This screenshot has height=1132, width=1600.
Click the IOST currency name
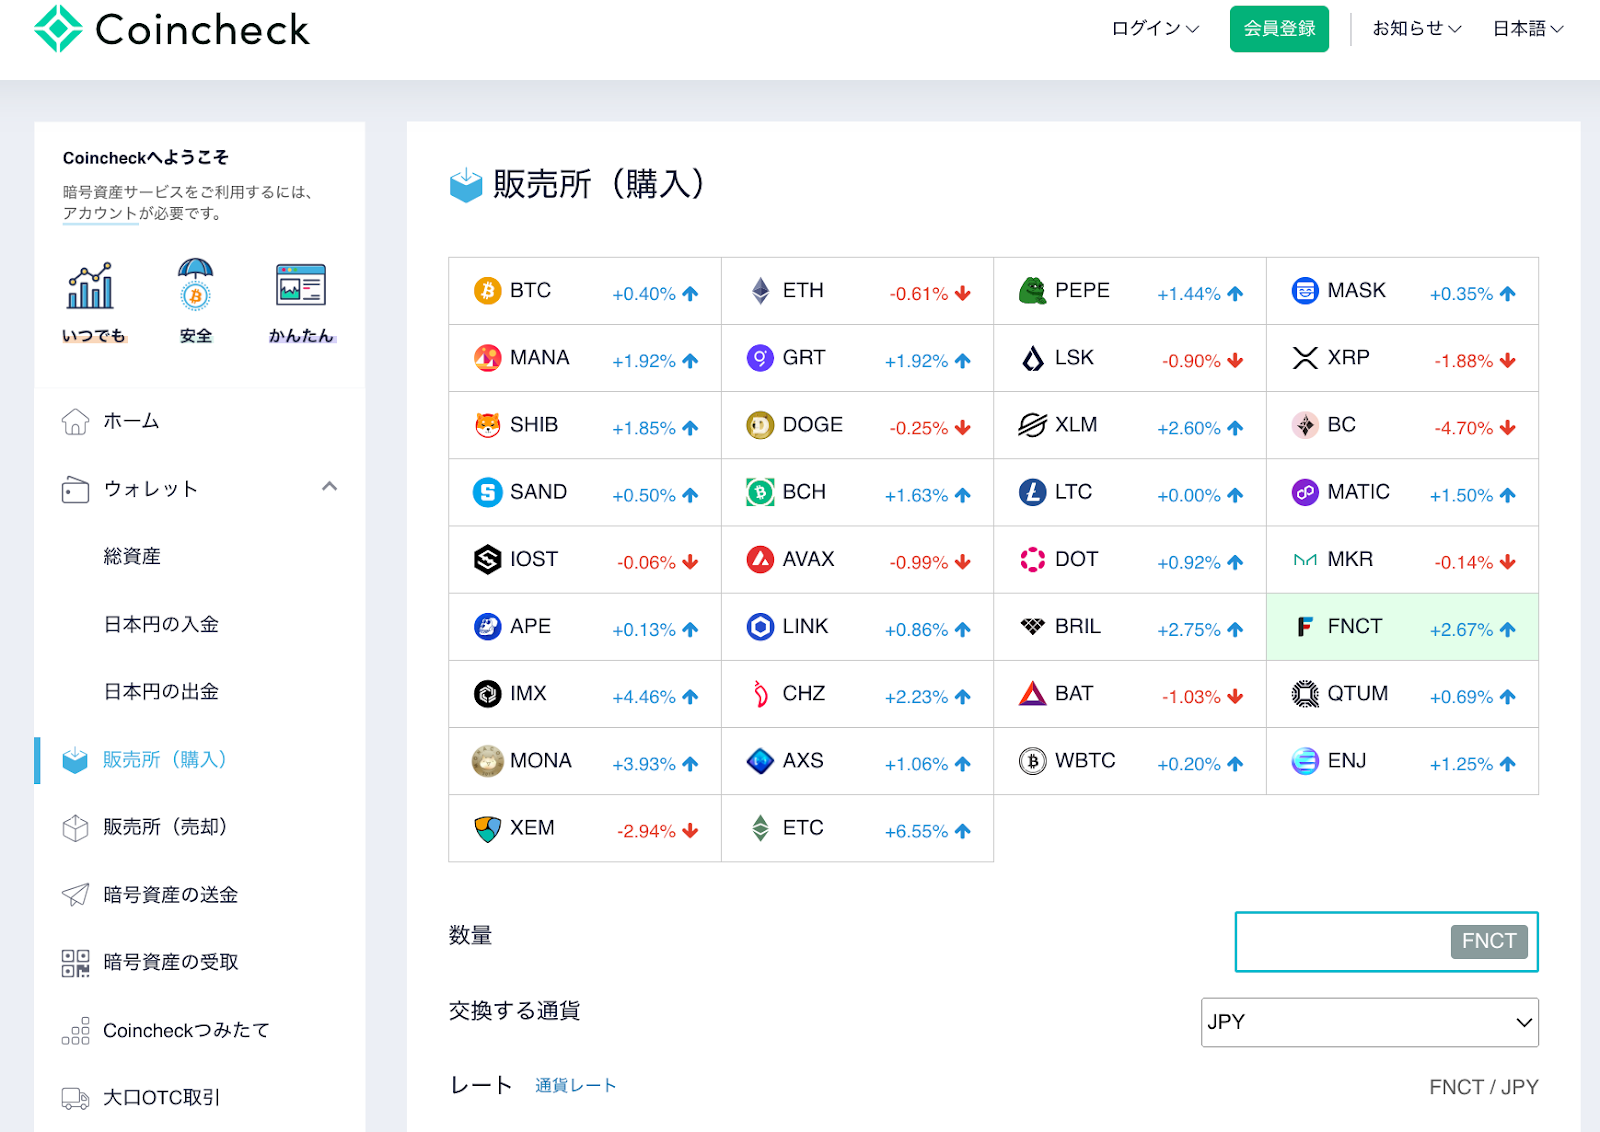click(x=534, y=559)
